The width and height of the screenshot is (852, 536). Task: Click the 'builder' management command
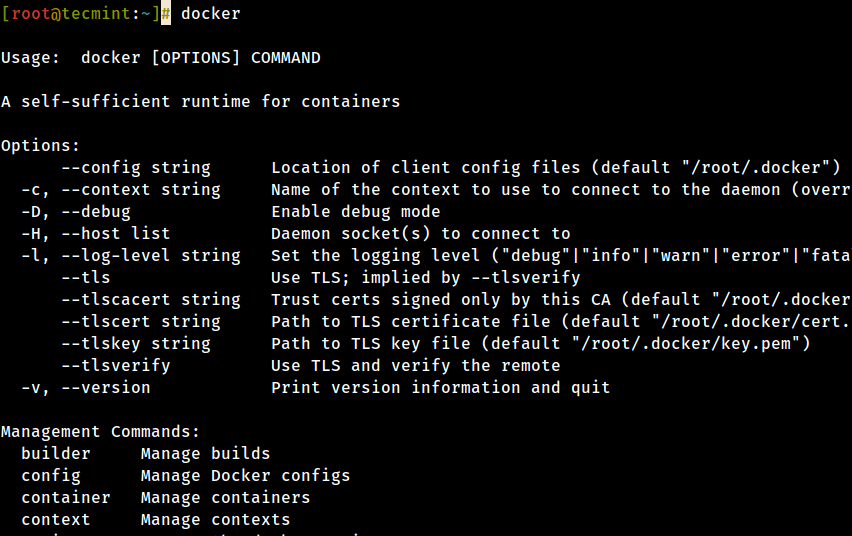click(x=56, y=454)
